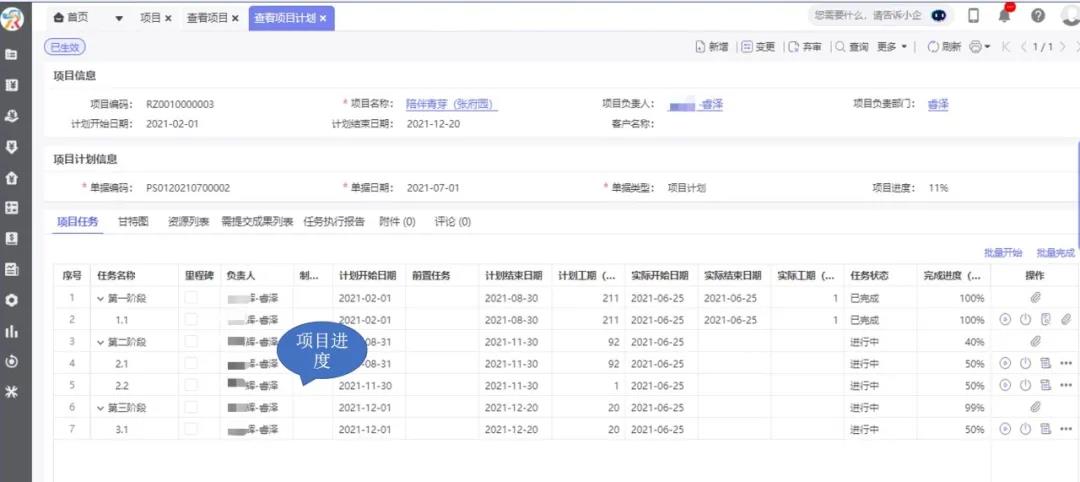Click the assistant search input box

pos(866,16)
